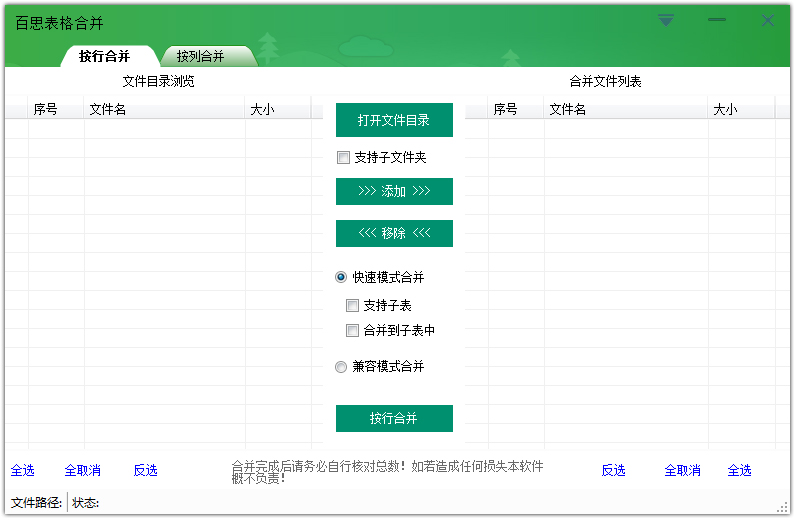Click the resize grip in status bar corner
Viewport: 795px width, 520px height.
(783, 507)
